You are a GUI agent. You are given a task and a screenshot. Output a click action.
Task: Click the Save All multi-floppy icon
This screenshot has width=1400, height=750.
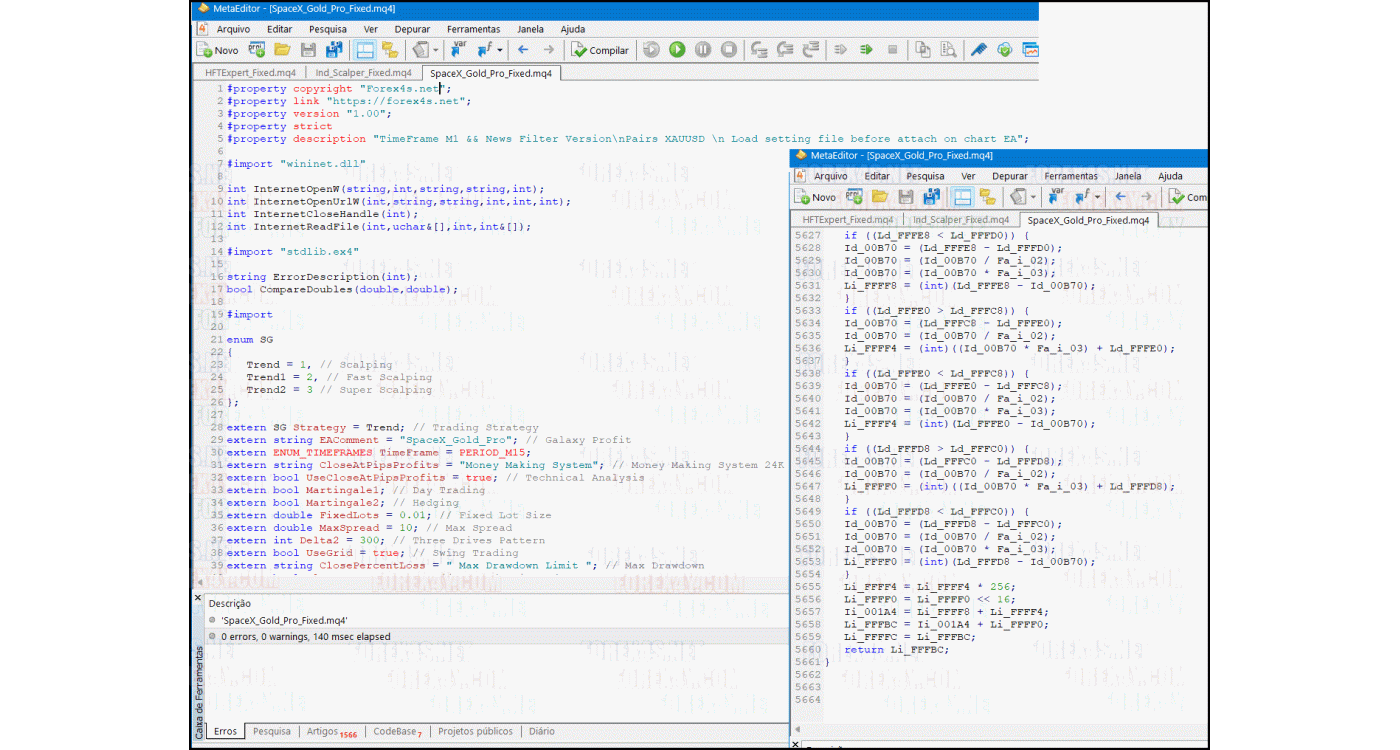click(x=334, y=50)
